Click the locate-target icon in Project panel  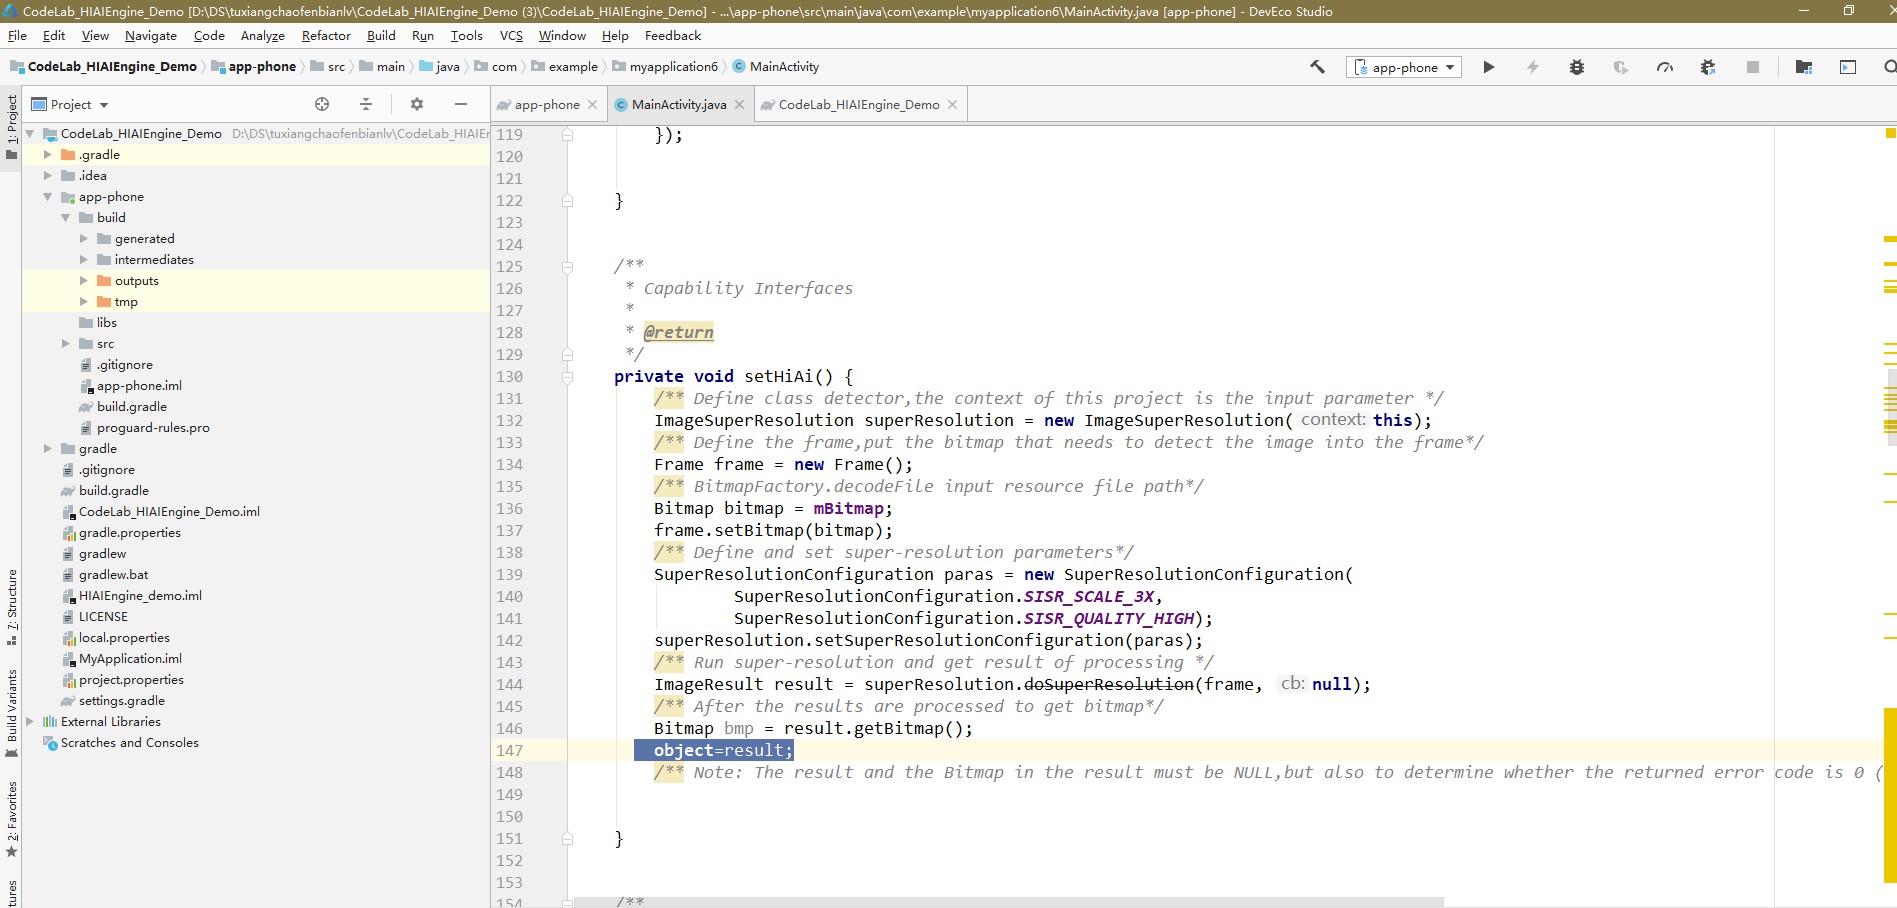pyautogui.click(x=322, y=104)
